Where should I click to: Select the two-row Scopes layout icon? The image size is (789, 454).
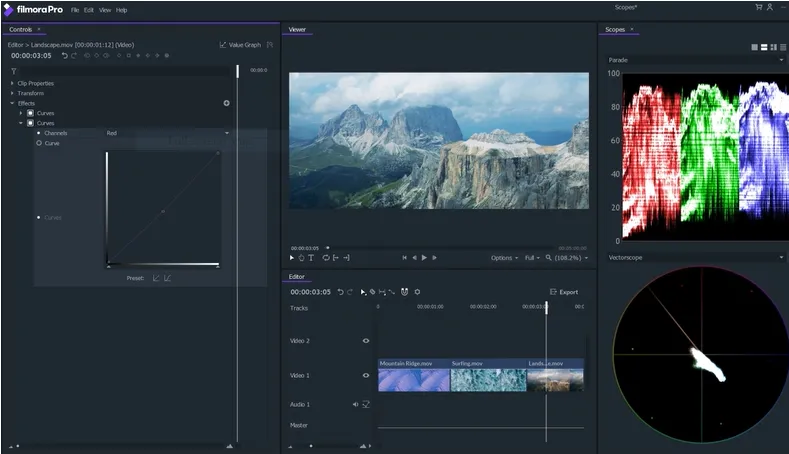pyautogui.click(x=764, y=47)
